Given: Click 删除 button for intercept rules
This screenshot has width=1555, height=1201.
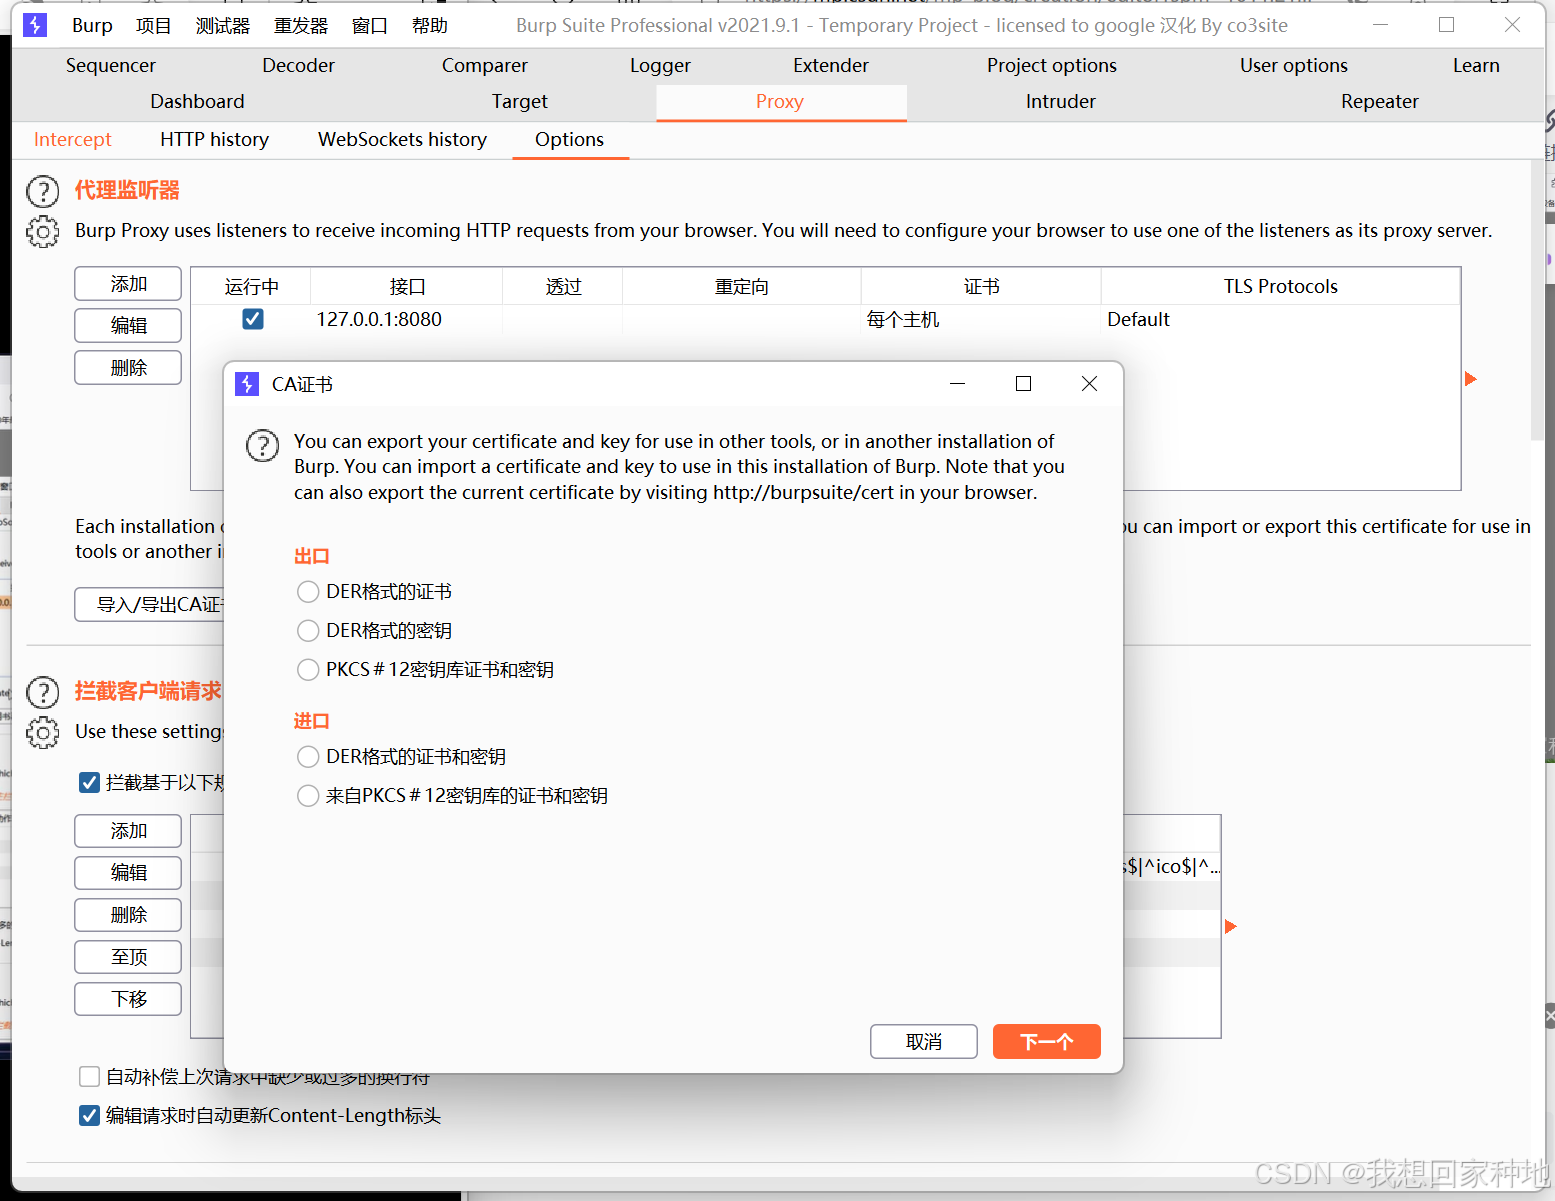Looking at the screenshot, I should click(128, 915).
